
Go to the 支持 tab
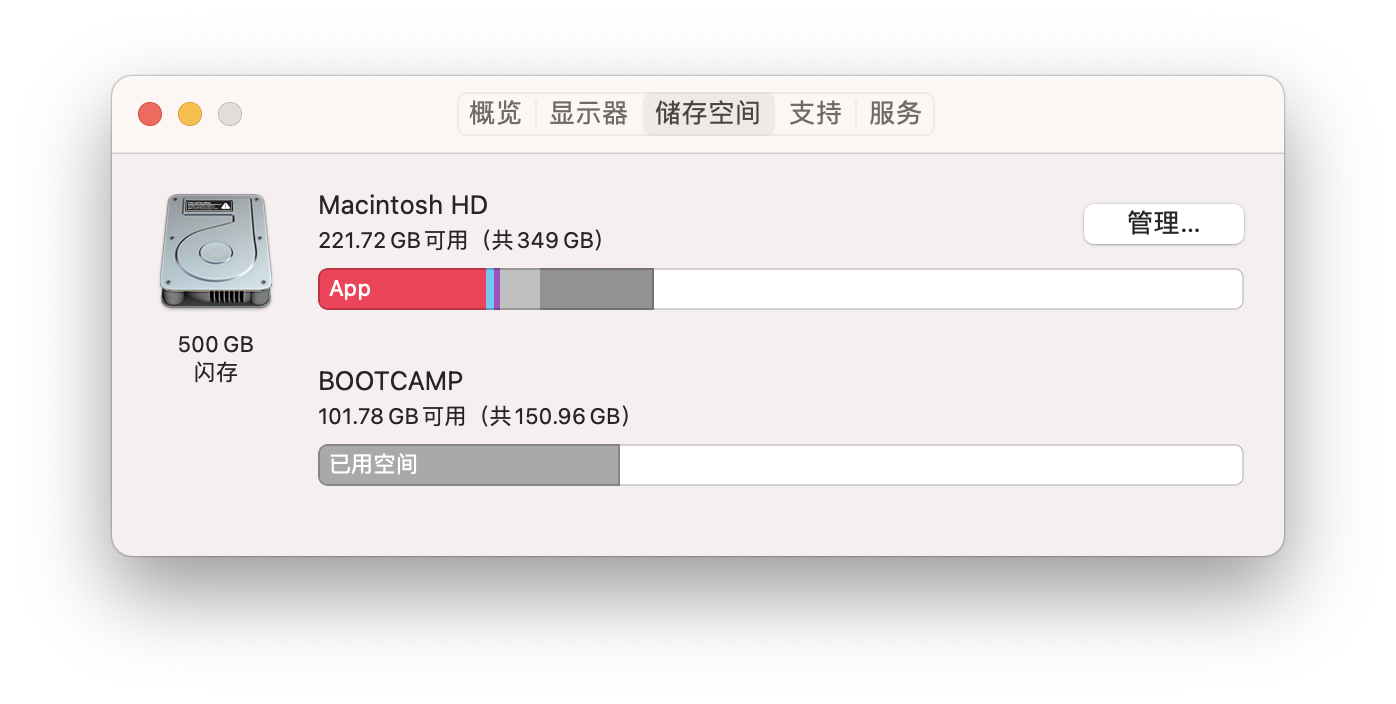point(815,114)
